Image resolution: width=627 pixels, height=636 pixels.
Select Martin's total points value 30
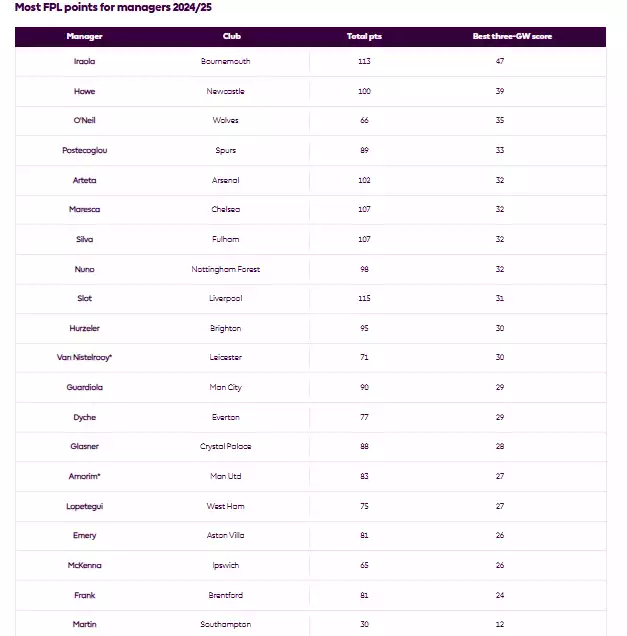[364, 625]
